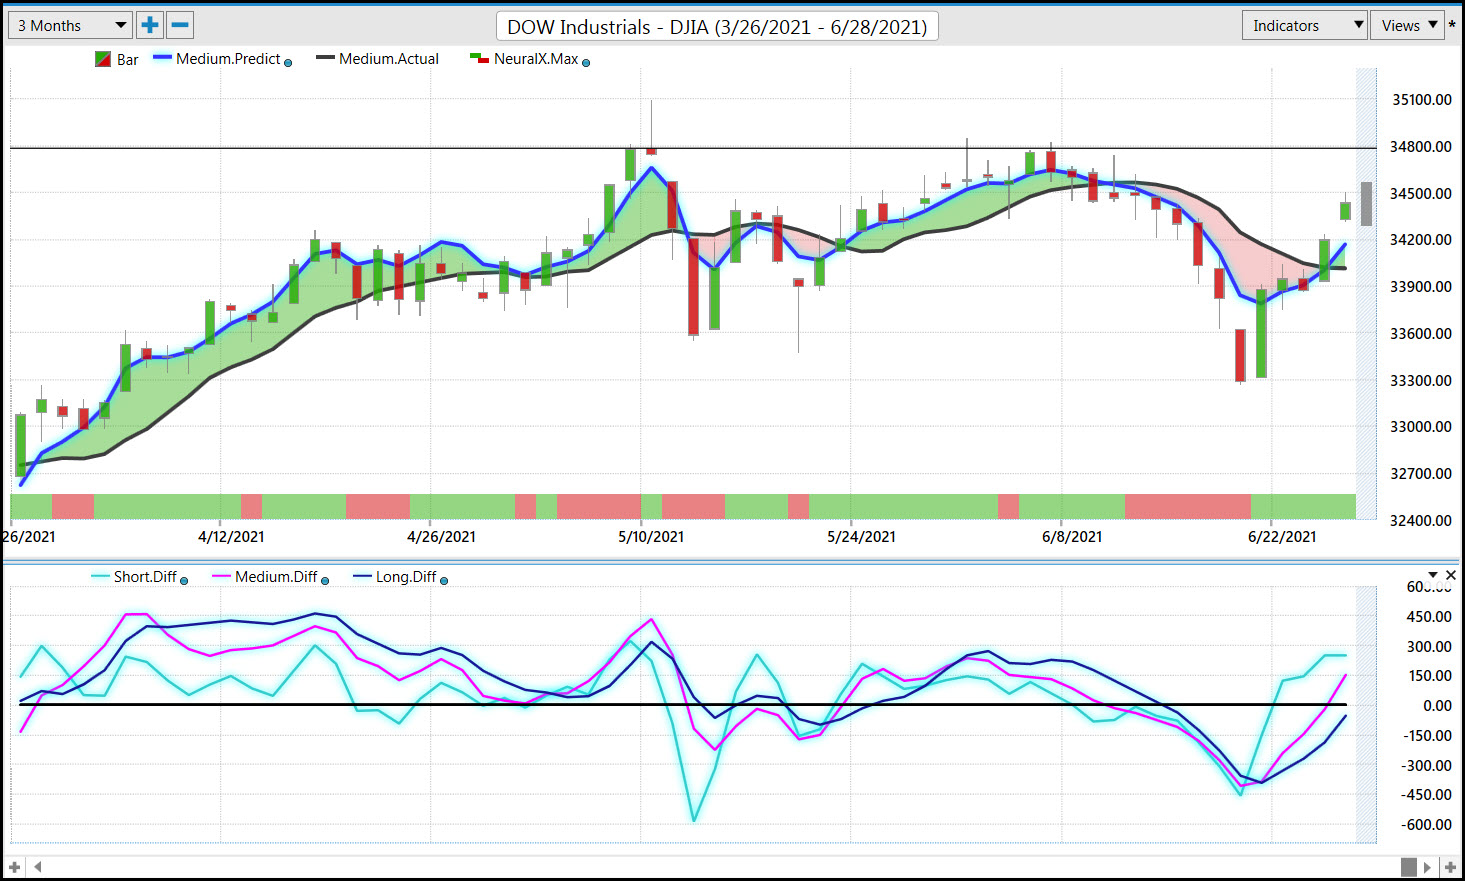Click the Short.Diff settings dot
The width and height of the screenshot is (1465, 881).
tap(184, 581)
